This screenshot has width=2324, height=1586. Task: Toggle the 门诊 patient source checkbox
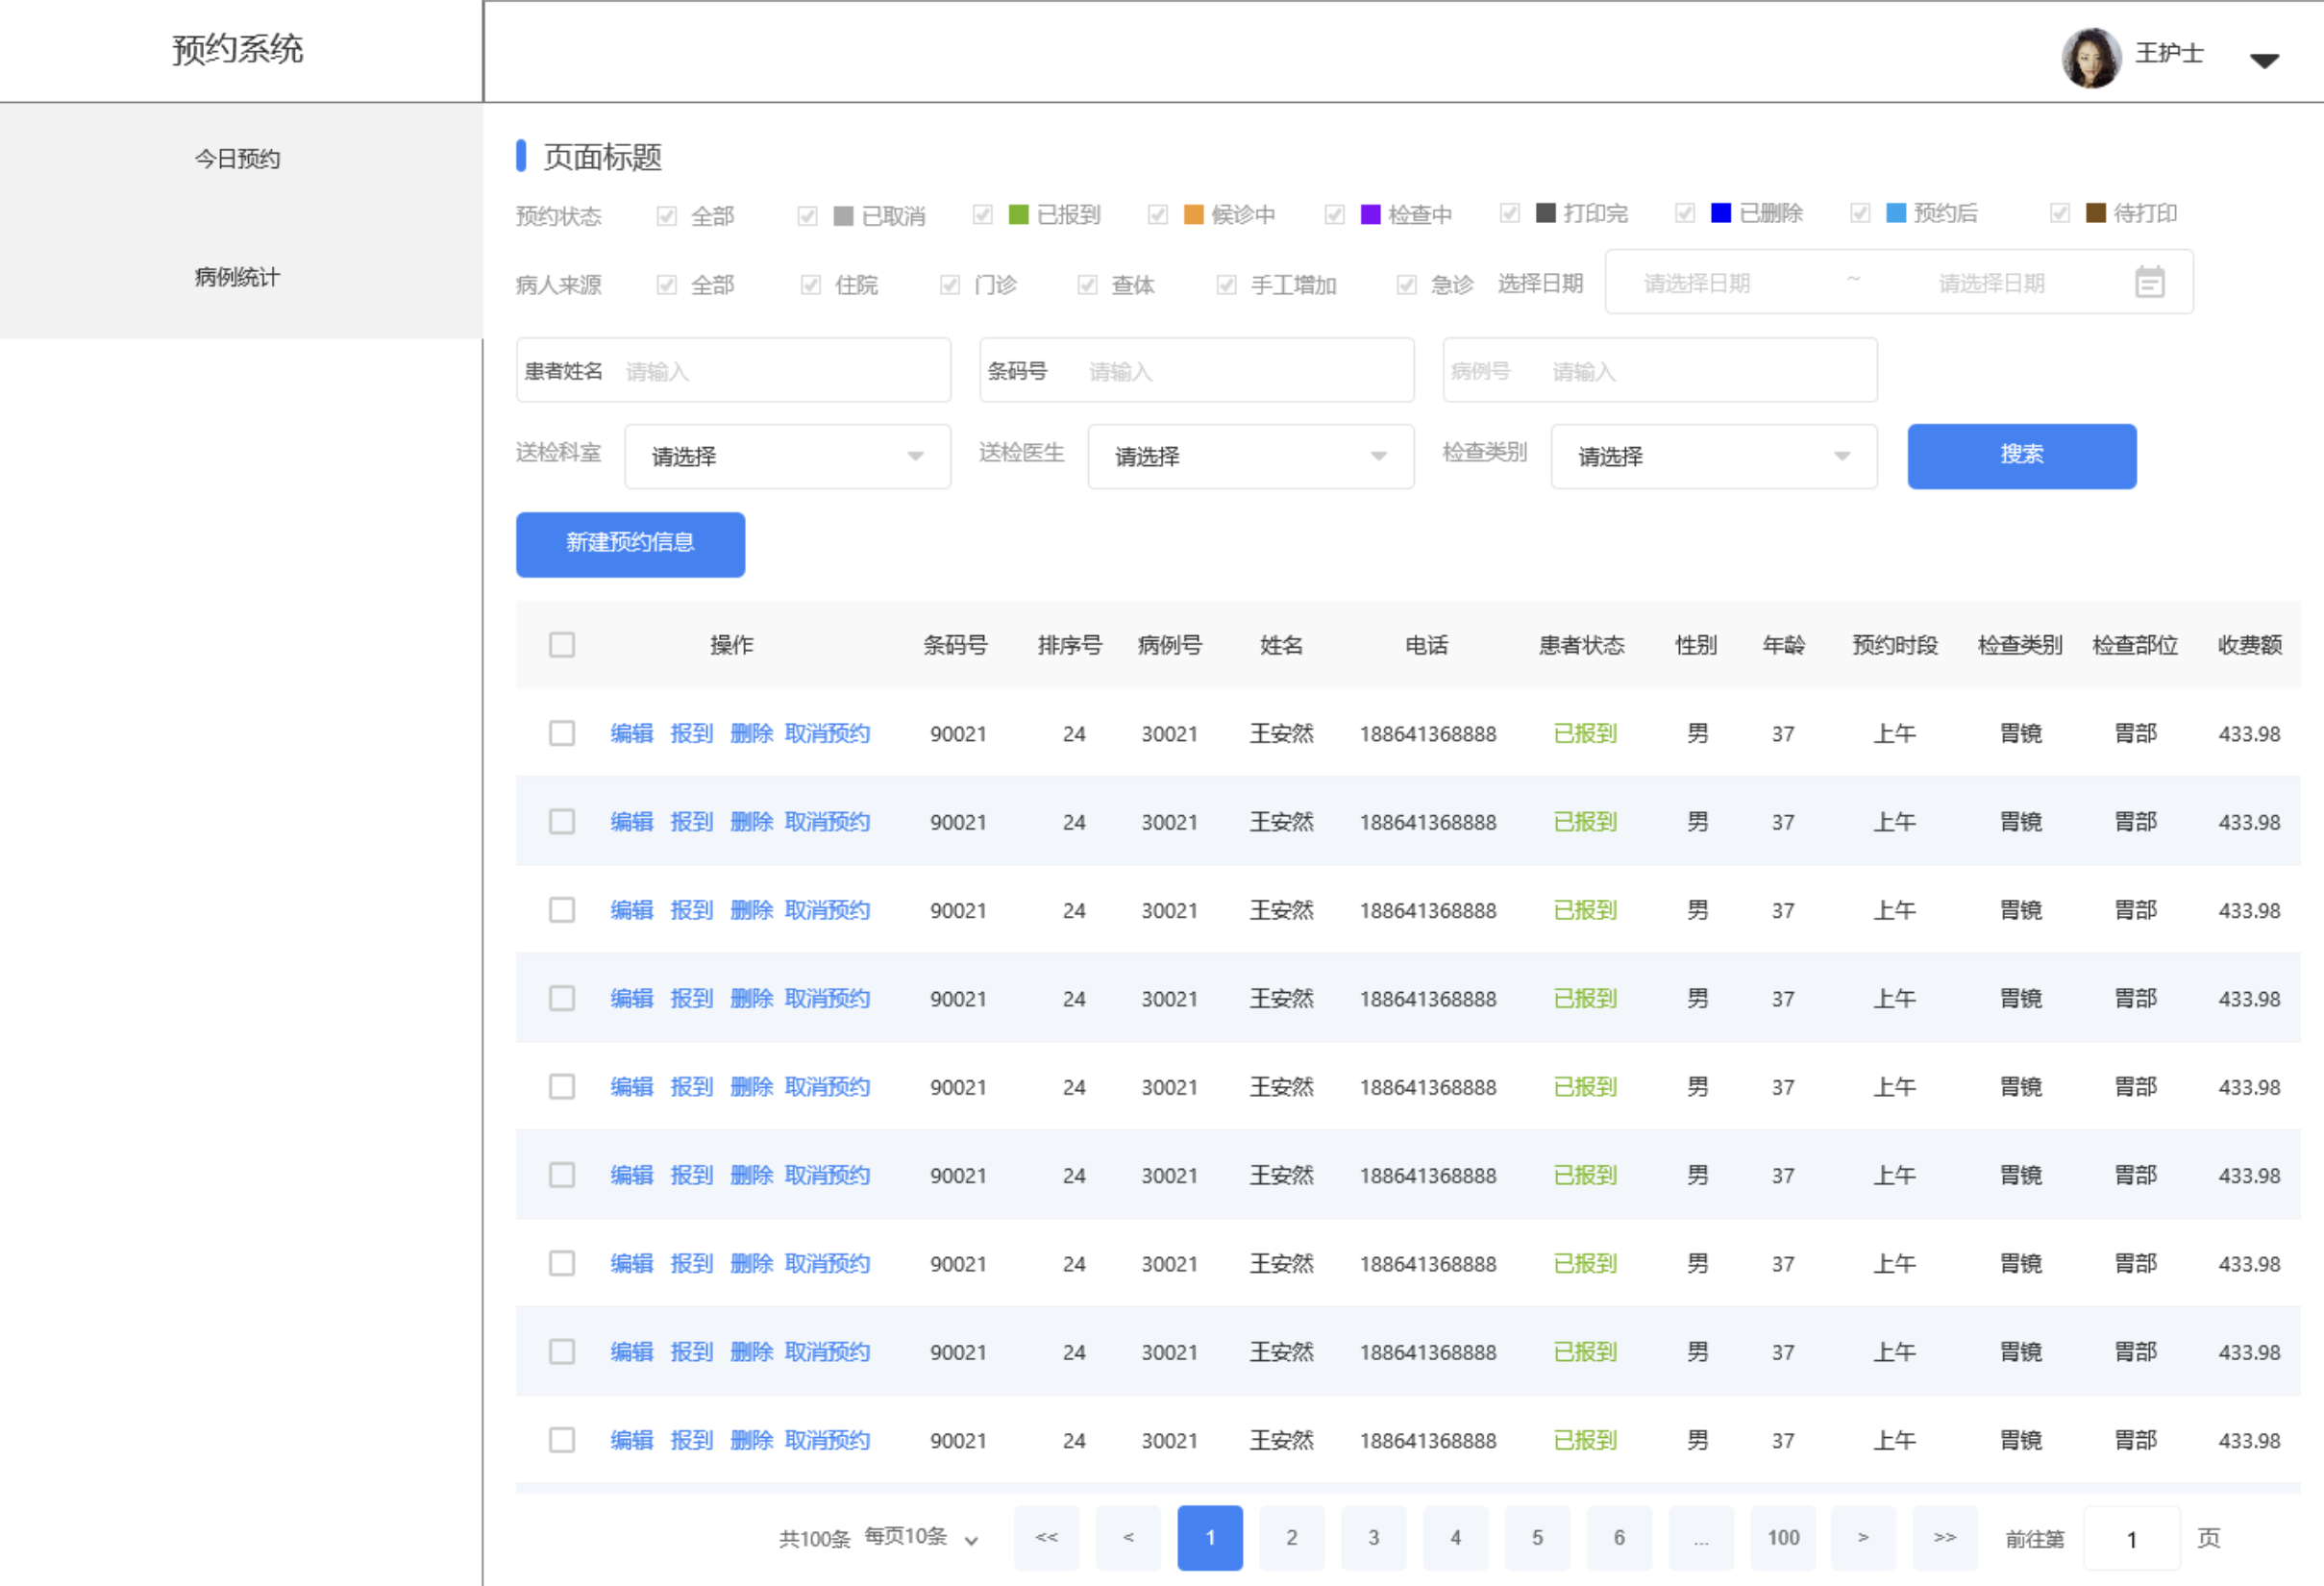[950, 285]
